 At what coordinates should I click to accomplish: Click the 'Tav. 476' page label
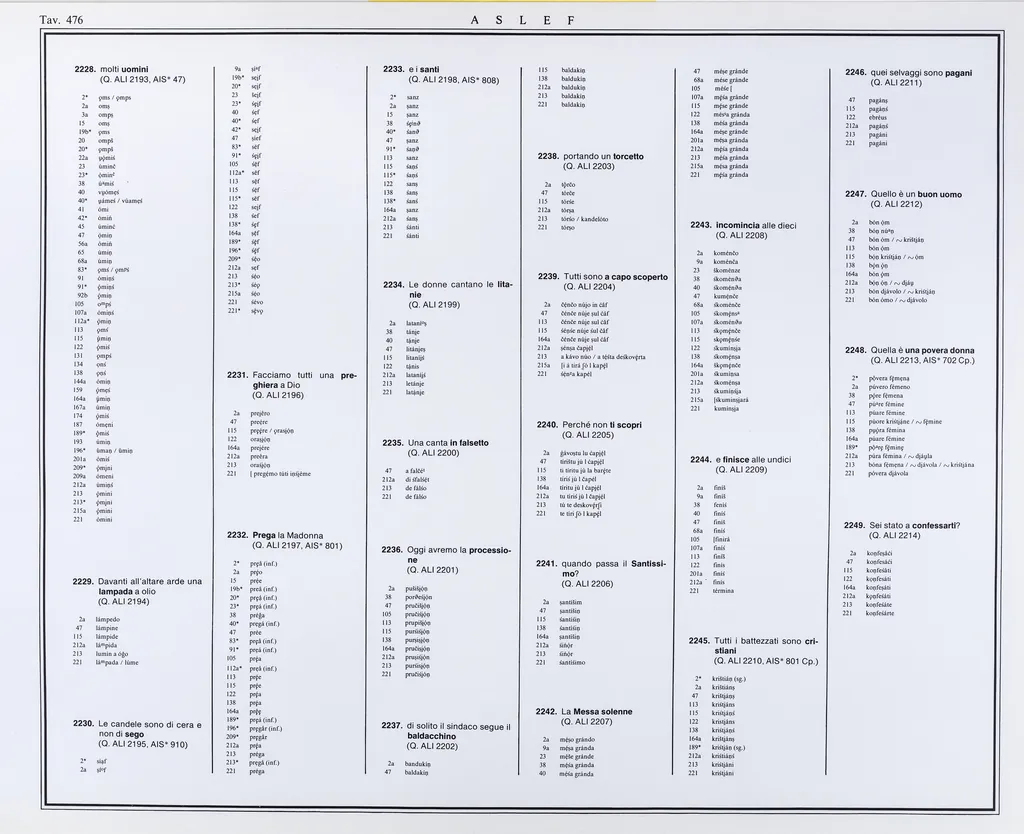click(x=61, y=20)
